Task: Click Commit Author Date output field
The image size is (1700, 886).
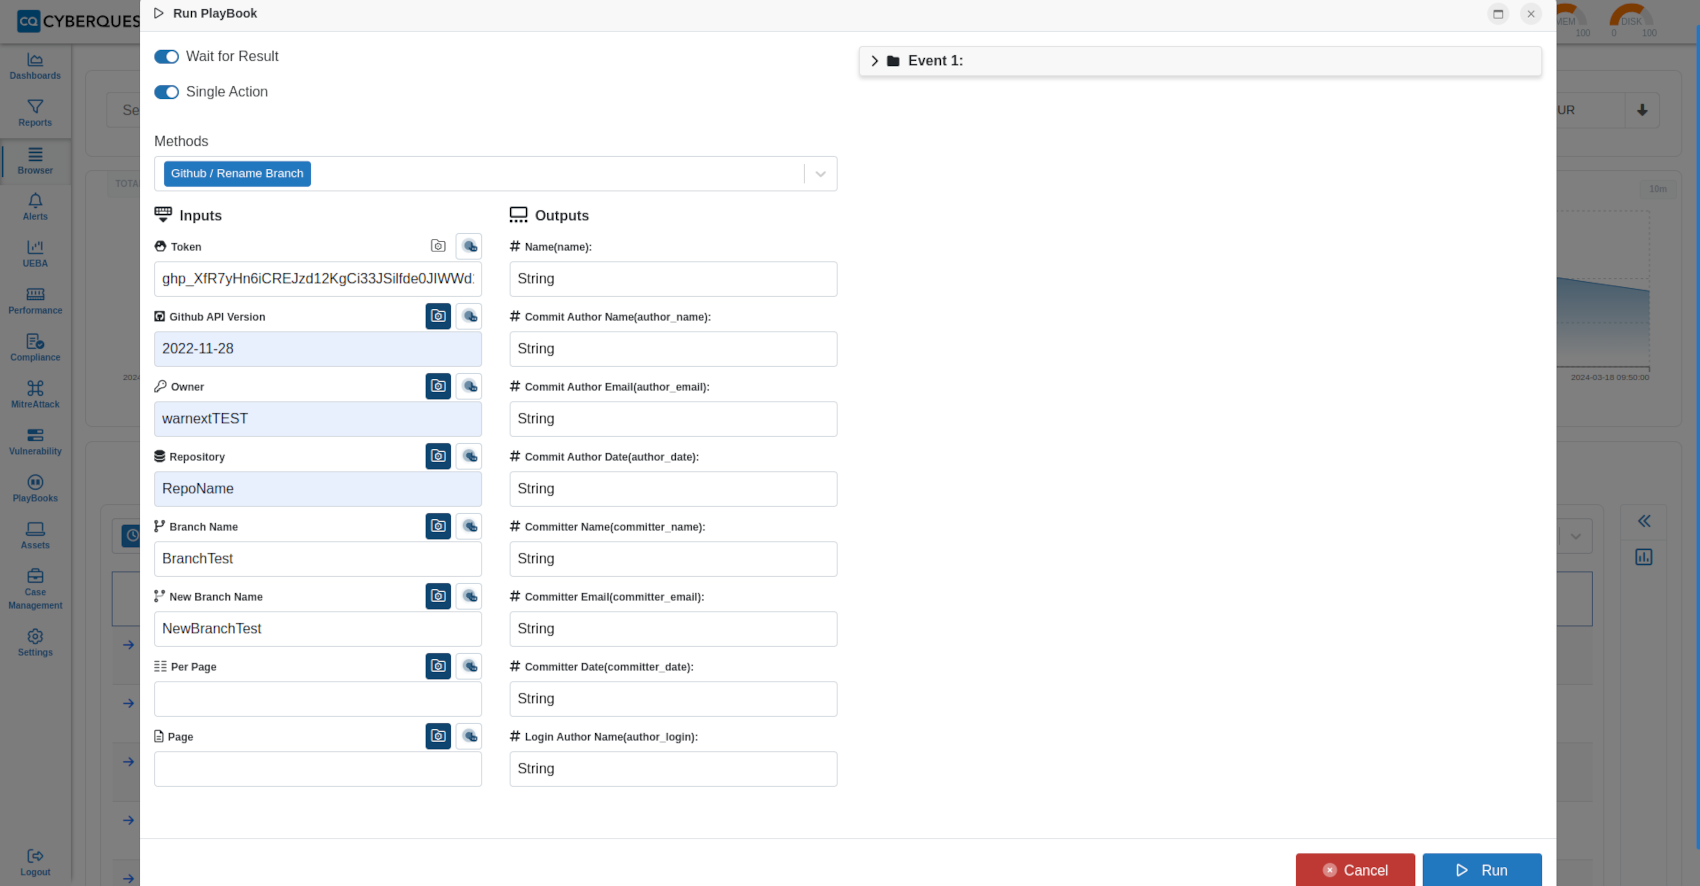Action: [673, 489]
